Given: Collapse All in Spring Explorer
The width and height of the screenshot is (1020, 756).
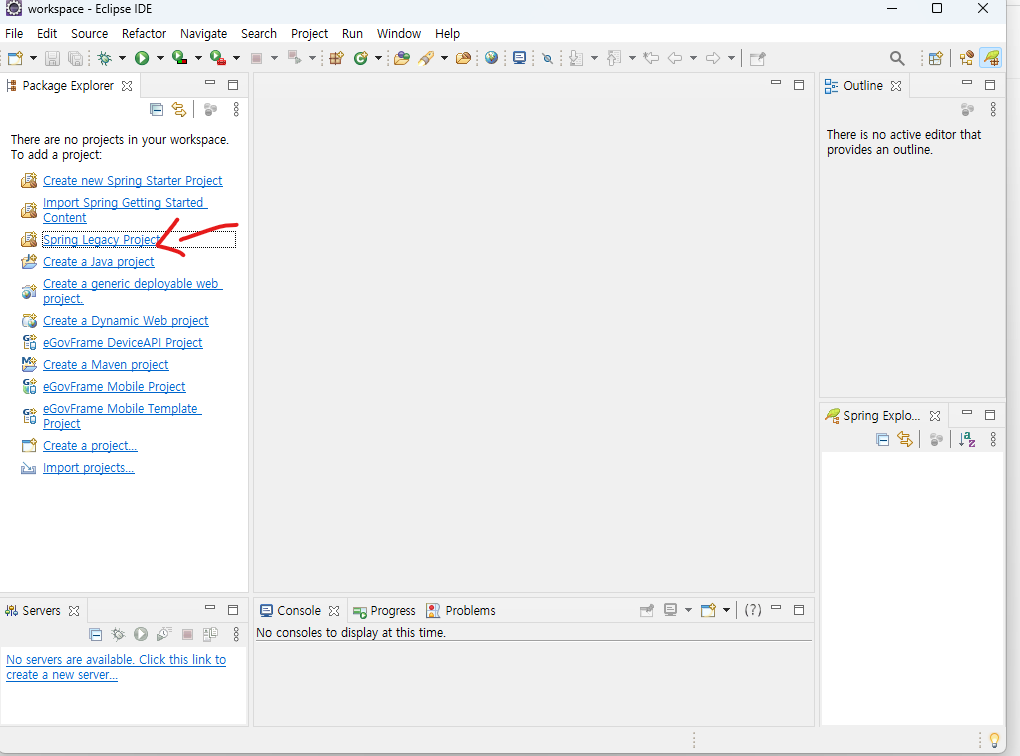Looking at the screenshot, I should (882, 440).
